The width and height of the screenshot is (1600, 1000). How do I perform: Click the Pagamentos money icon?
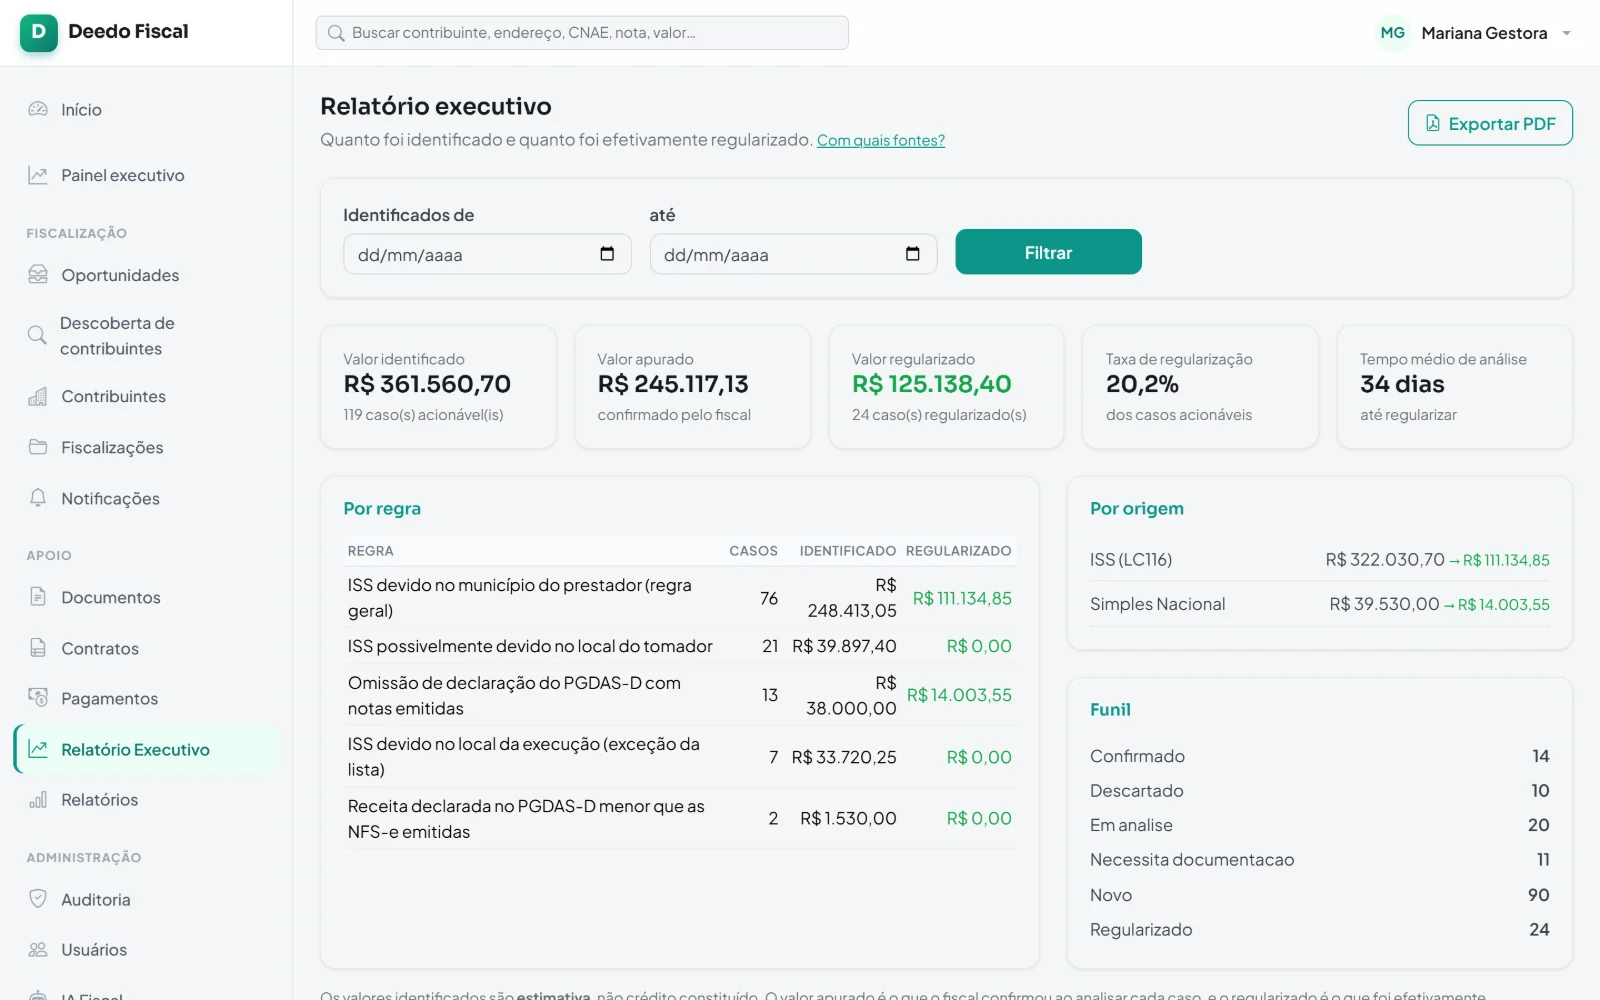click(38, 698)
